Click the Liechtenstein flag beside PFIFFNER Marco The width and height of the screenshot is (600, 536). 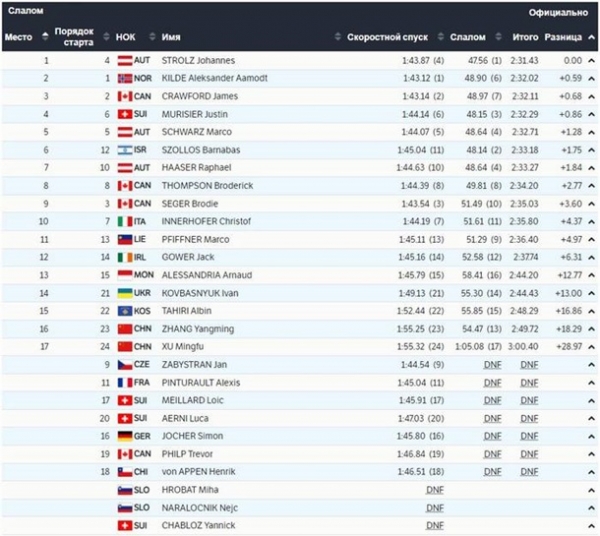(125, 239)
